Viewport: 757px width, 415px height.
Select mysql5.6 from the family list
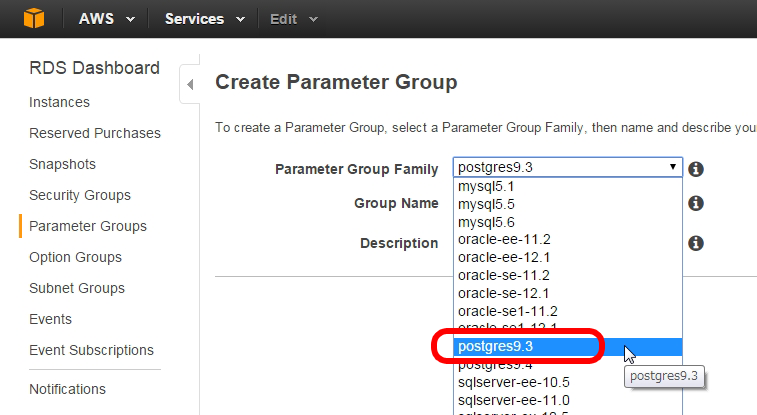[568, 222]
